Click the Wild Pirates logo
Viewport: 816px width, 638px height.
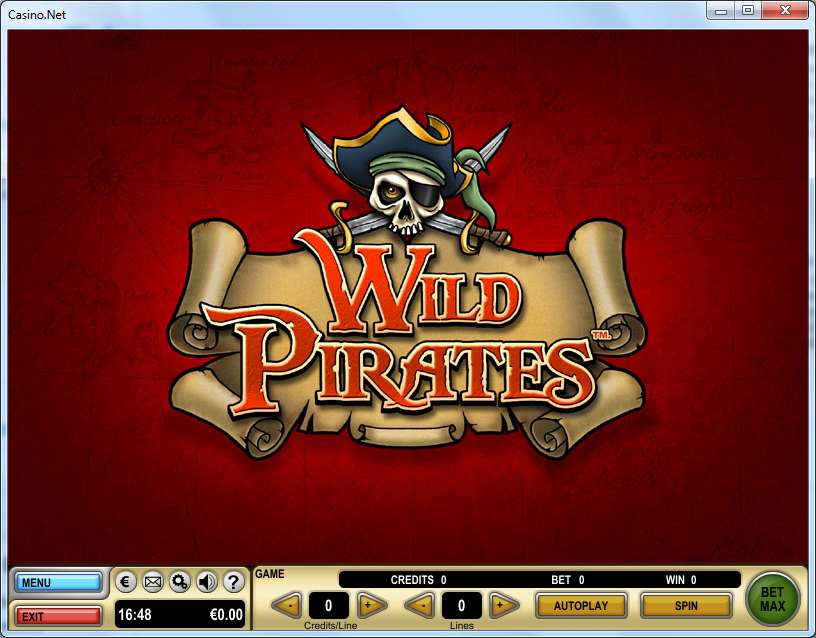point(407,284)
